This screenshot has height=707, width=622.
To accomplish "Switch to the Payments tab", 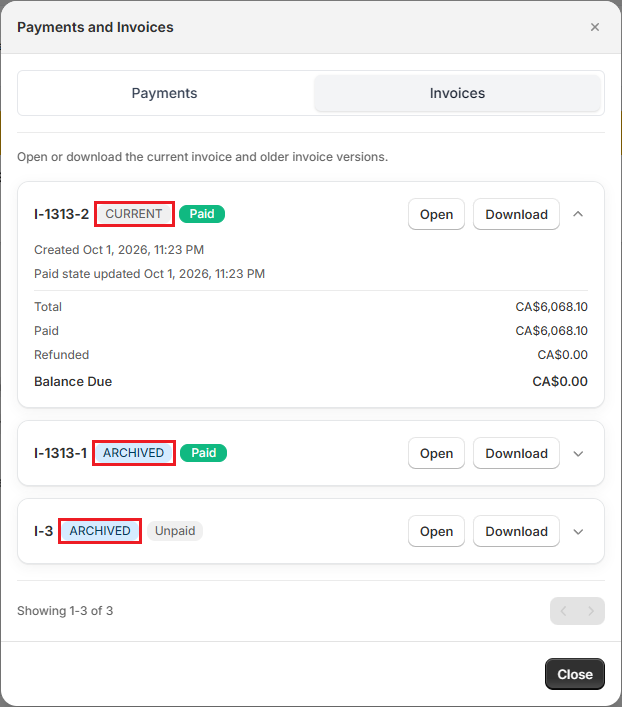I will coord(164,93).
